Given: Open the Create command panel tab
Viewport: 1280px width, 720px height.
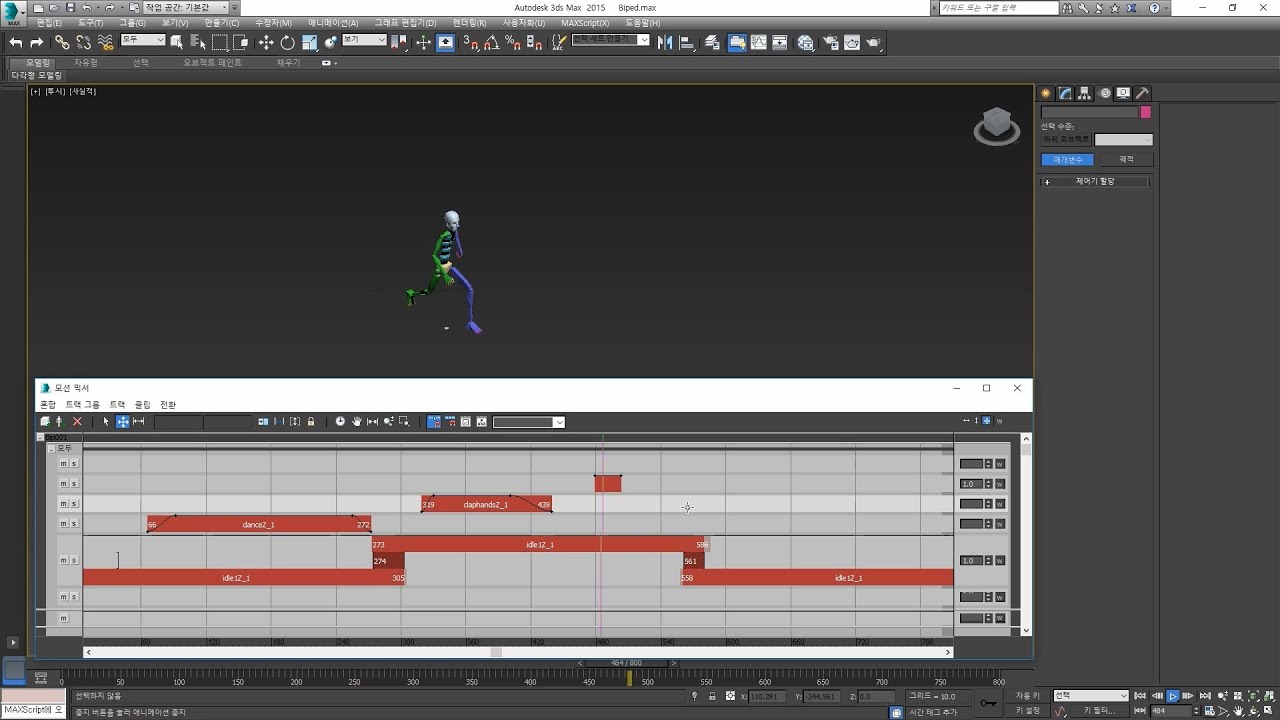Looking at the screenshot, I should pos(1046,93).
